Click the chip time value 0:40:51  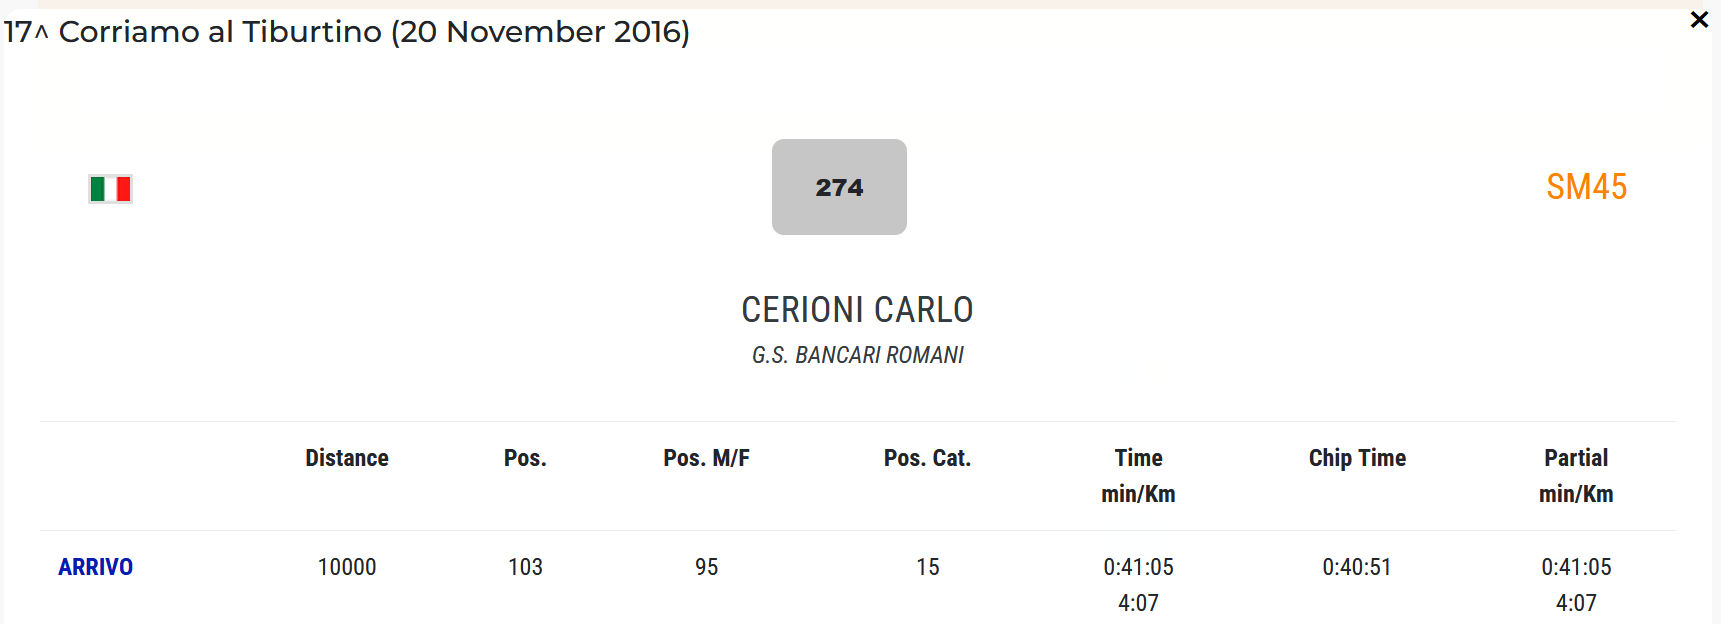click(x=1357, y=567)
